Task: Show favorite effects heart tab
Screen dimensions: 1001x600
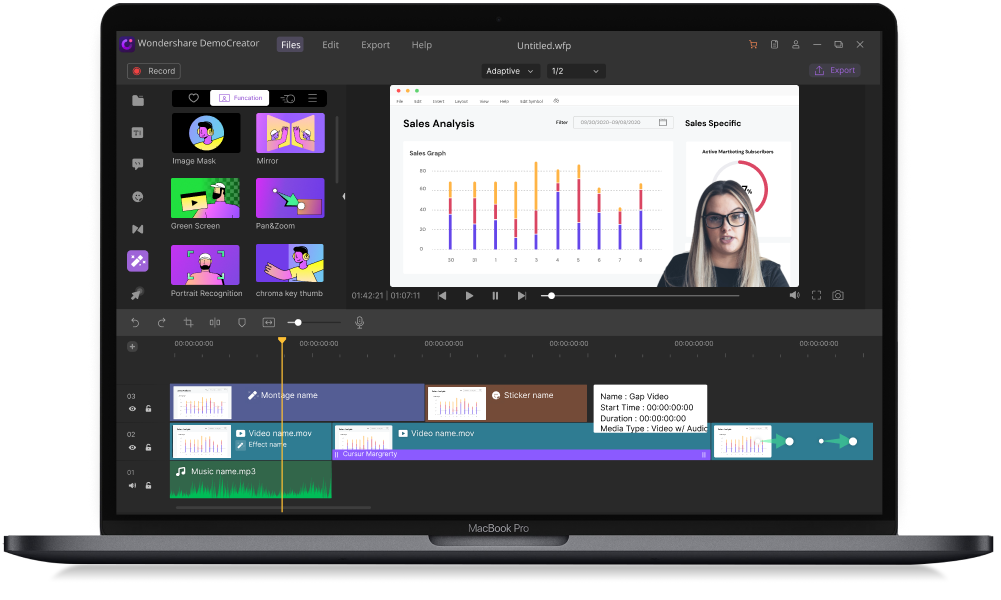Action: tap(193, 98)
